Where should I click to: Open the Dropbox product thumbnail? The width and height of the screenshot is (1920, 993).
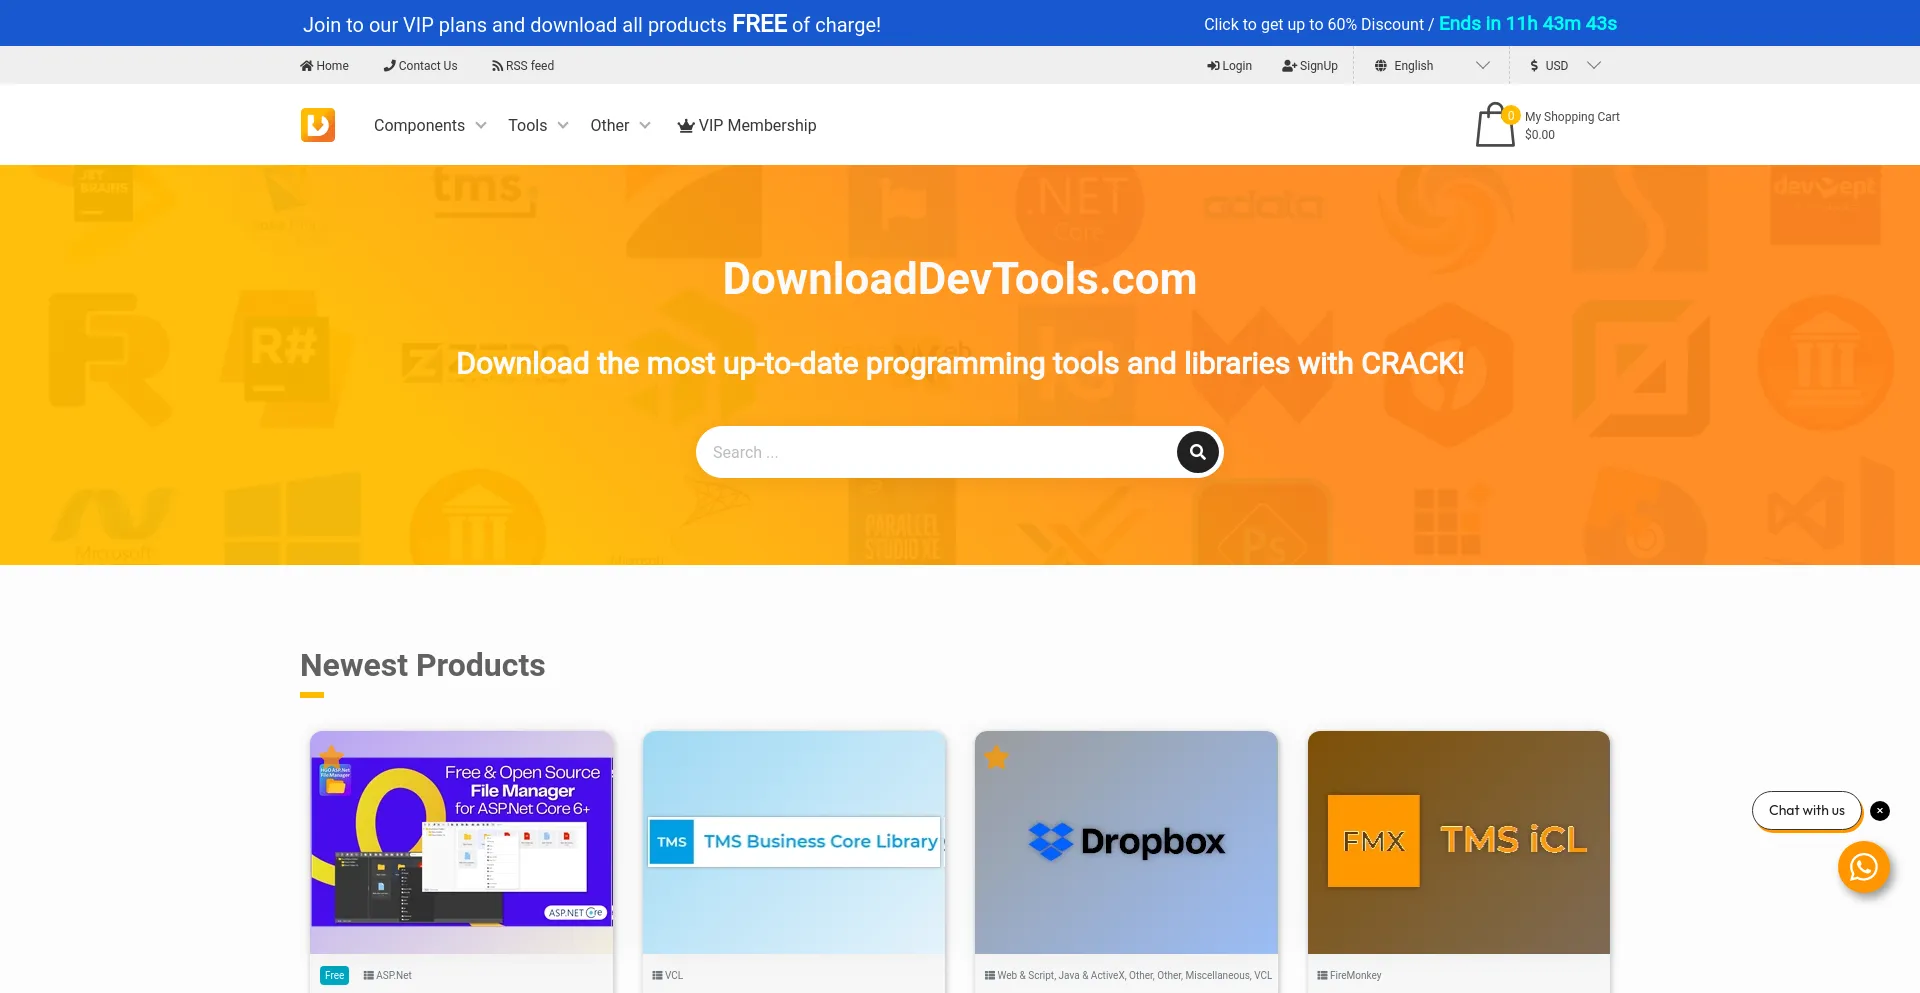[1126, 842]
